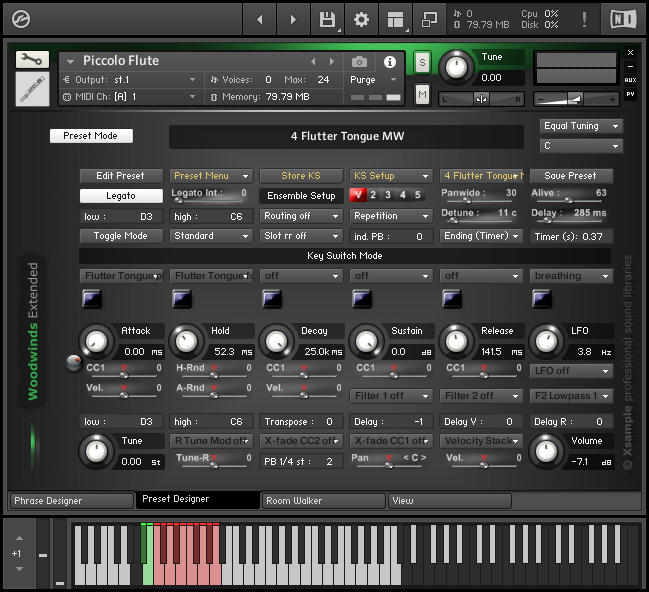Screen dimensions: 649x592
Task: Open the LFO off dropdown
Action: pyautogui.click(x=571, y=371)
